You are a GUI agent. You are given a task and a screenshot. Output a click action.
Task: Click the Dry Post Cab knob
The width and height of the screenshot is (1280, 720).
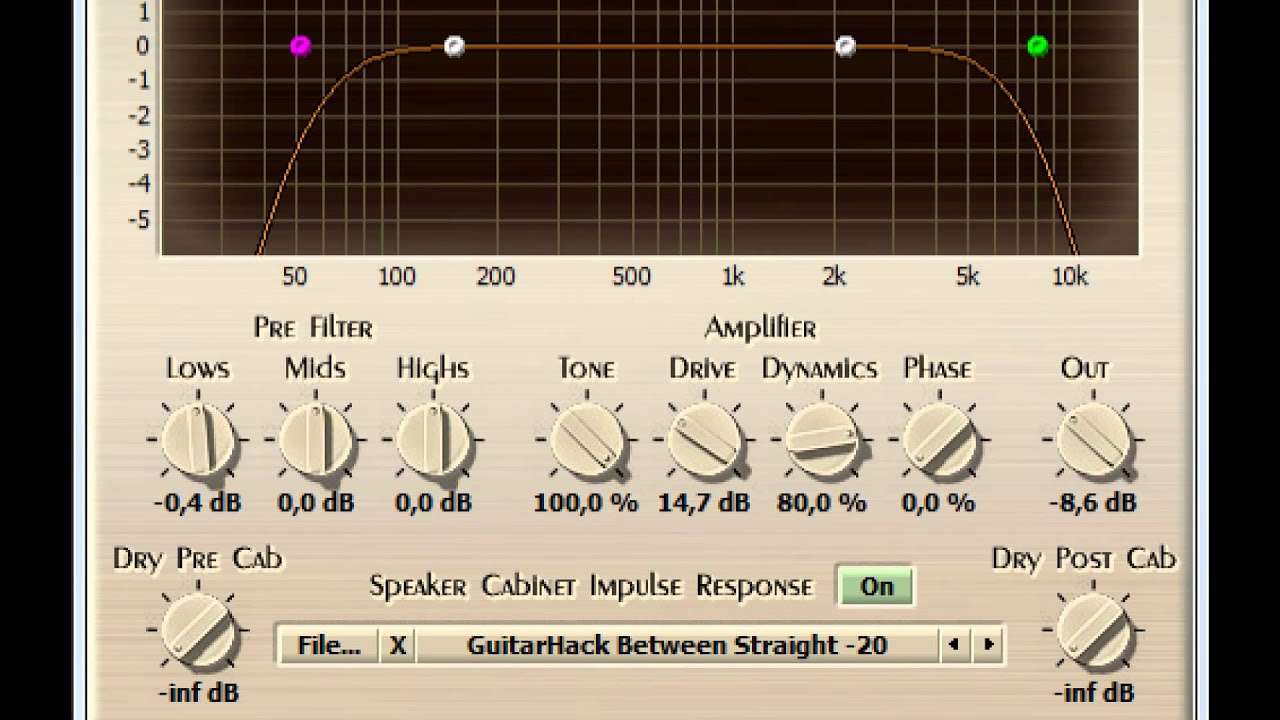(1093, 629)
